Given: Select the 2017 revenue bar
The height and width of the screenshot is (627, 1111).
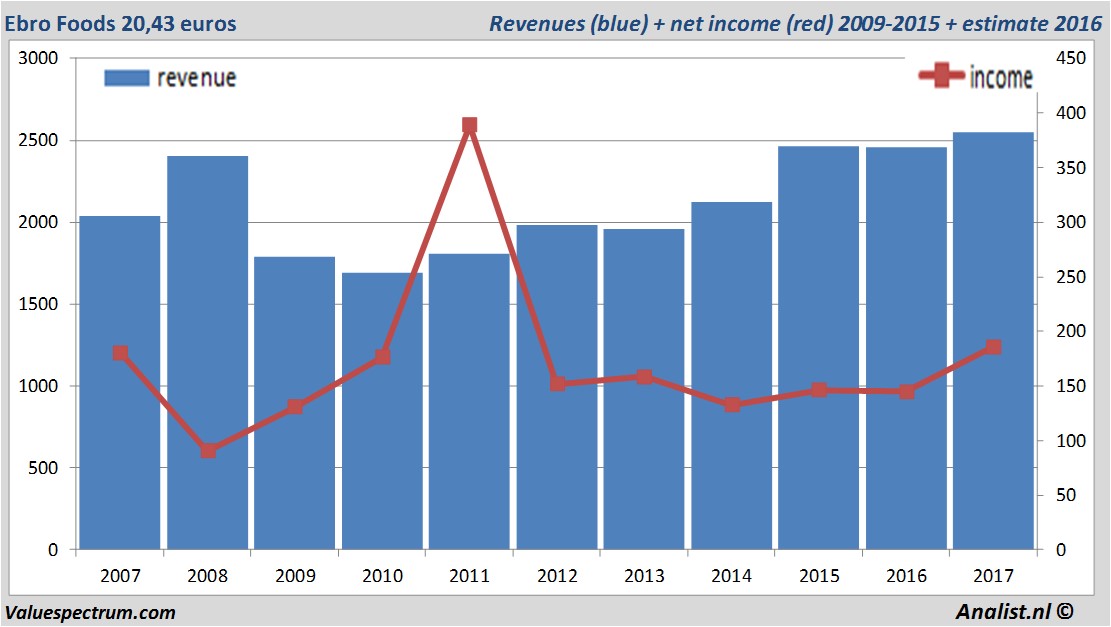Looking at the screenshot, I should coord(993,450).
